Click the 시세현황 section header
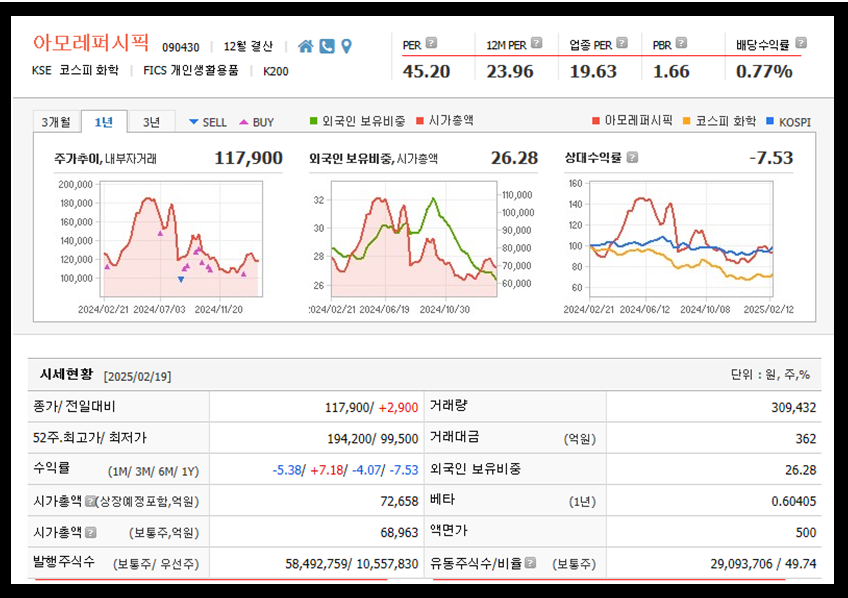Image resolution: width=848 pixels, height=598 pixels. click(x=67, y=374)
